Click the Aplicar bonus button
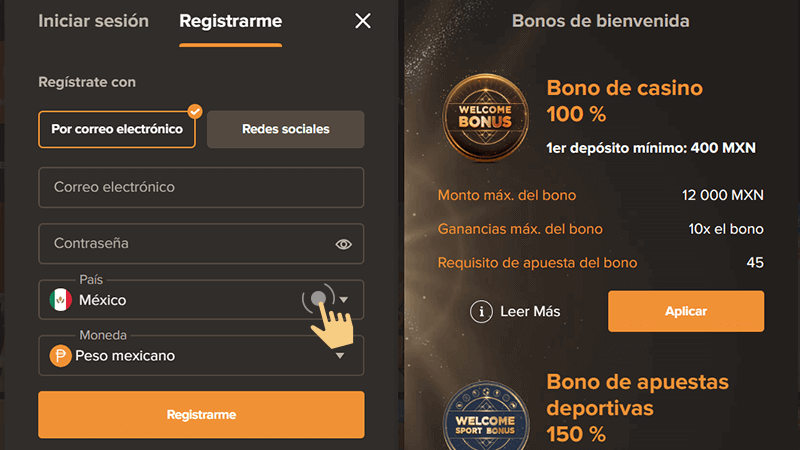This screenshot has width=800, height=450. tap(685, 311)
